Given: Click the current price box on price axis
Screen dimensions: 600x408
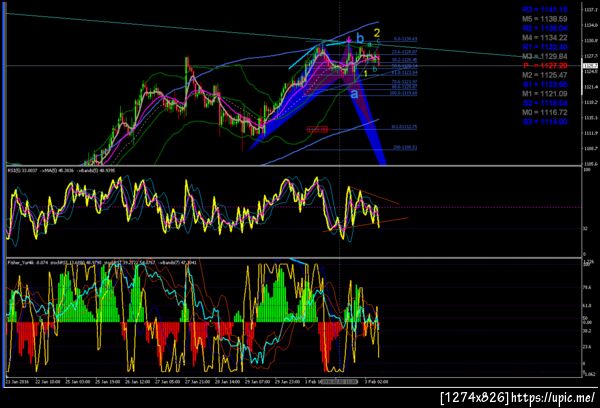Looking at the screenshot, I should click(590, 66).
